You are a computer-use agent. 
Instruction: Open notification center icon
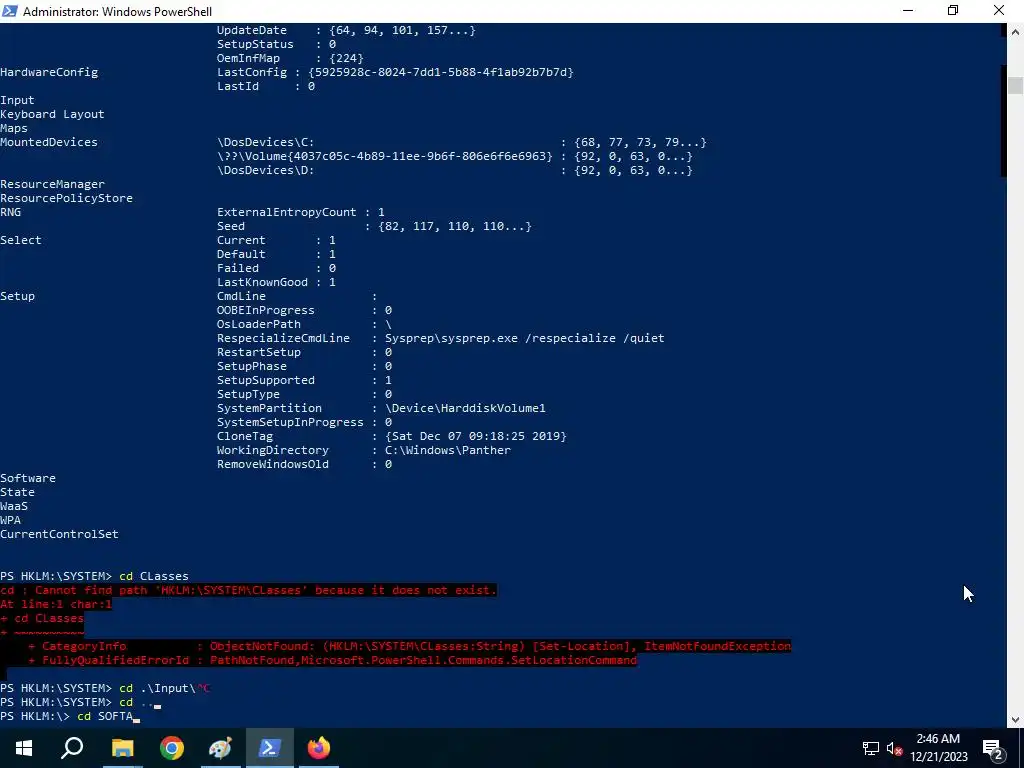pyautogui.click(x=992, y=748)
